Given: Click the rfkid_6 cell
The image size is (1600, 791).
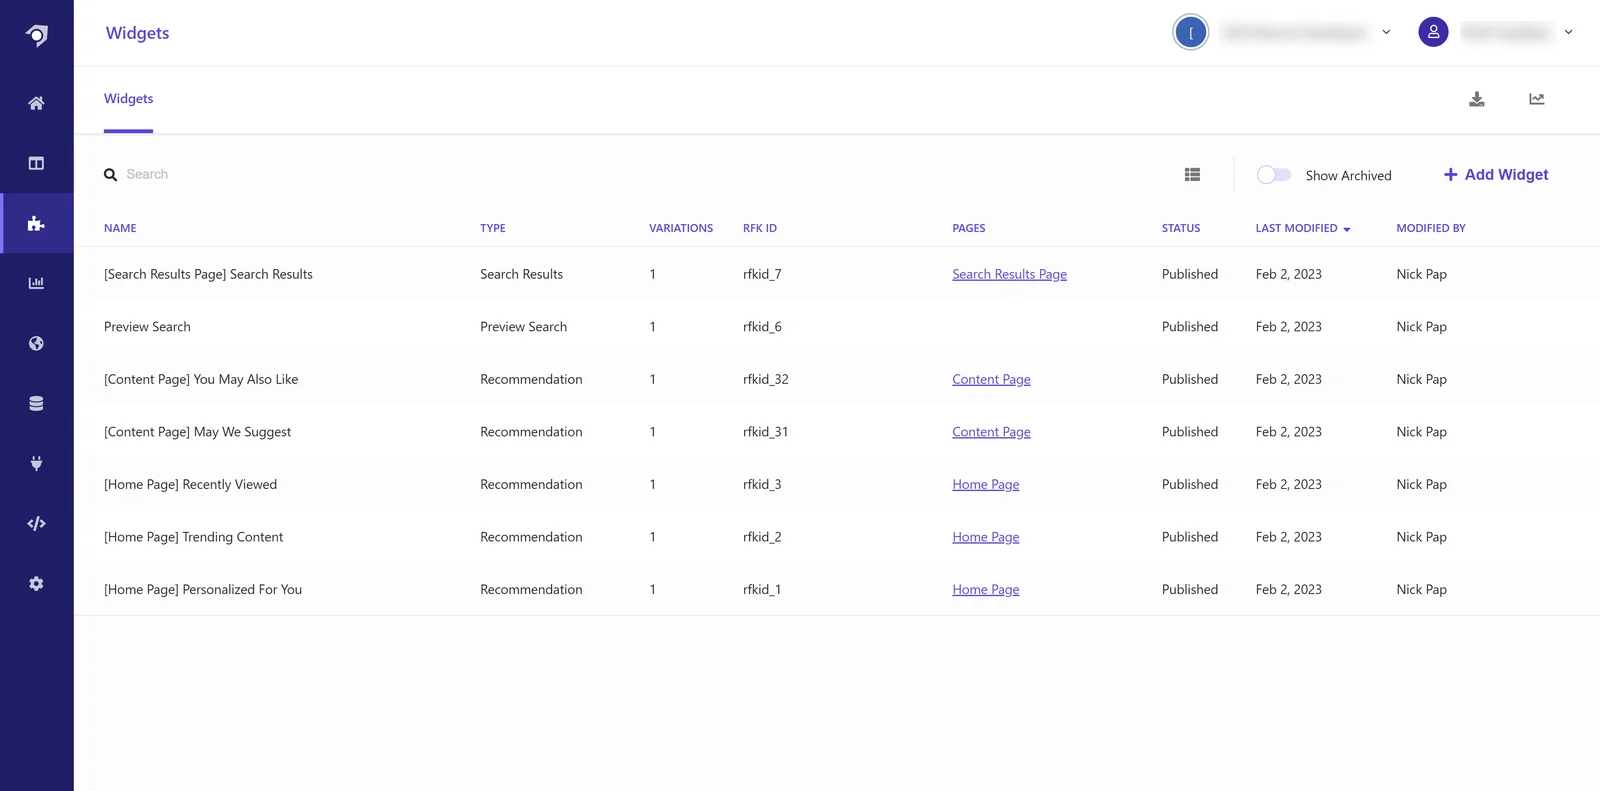Looking at the screenshot, I should tap(762, 327).
